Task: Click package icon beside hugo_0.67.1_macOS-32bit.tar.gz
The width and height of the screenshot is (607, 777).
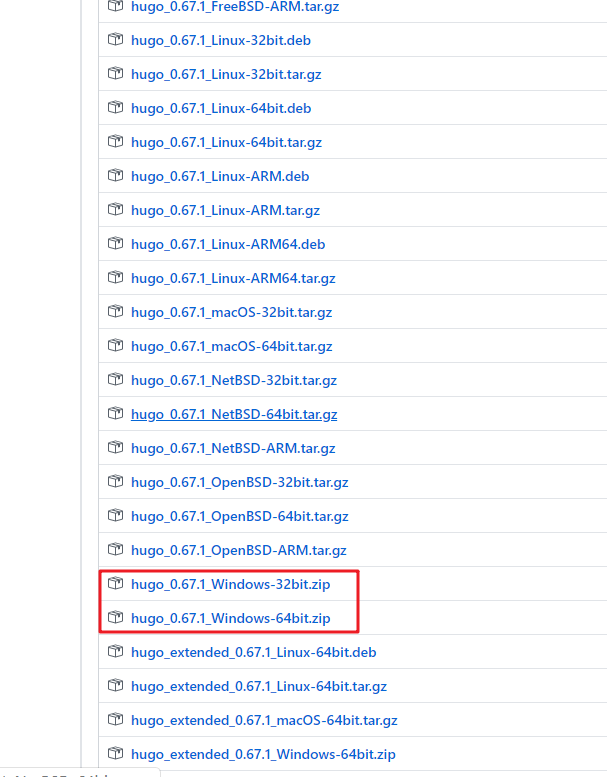Action: point(115,312)
